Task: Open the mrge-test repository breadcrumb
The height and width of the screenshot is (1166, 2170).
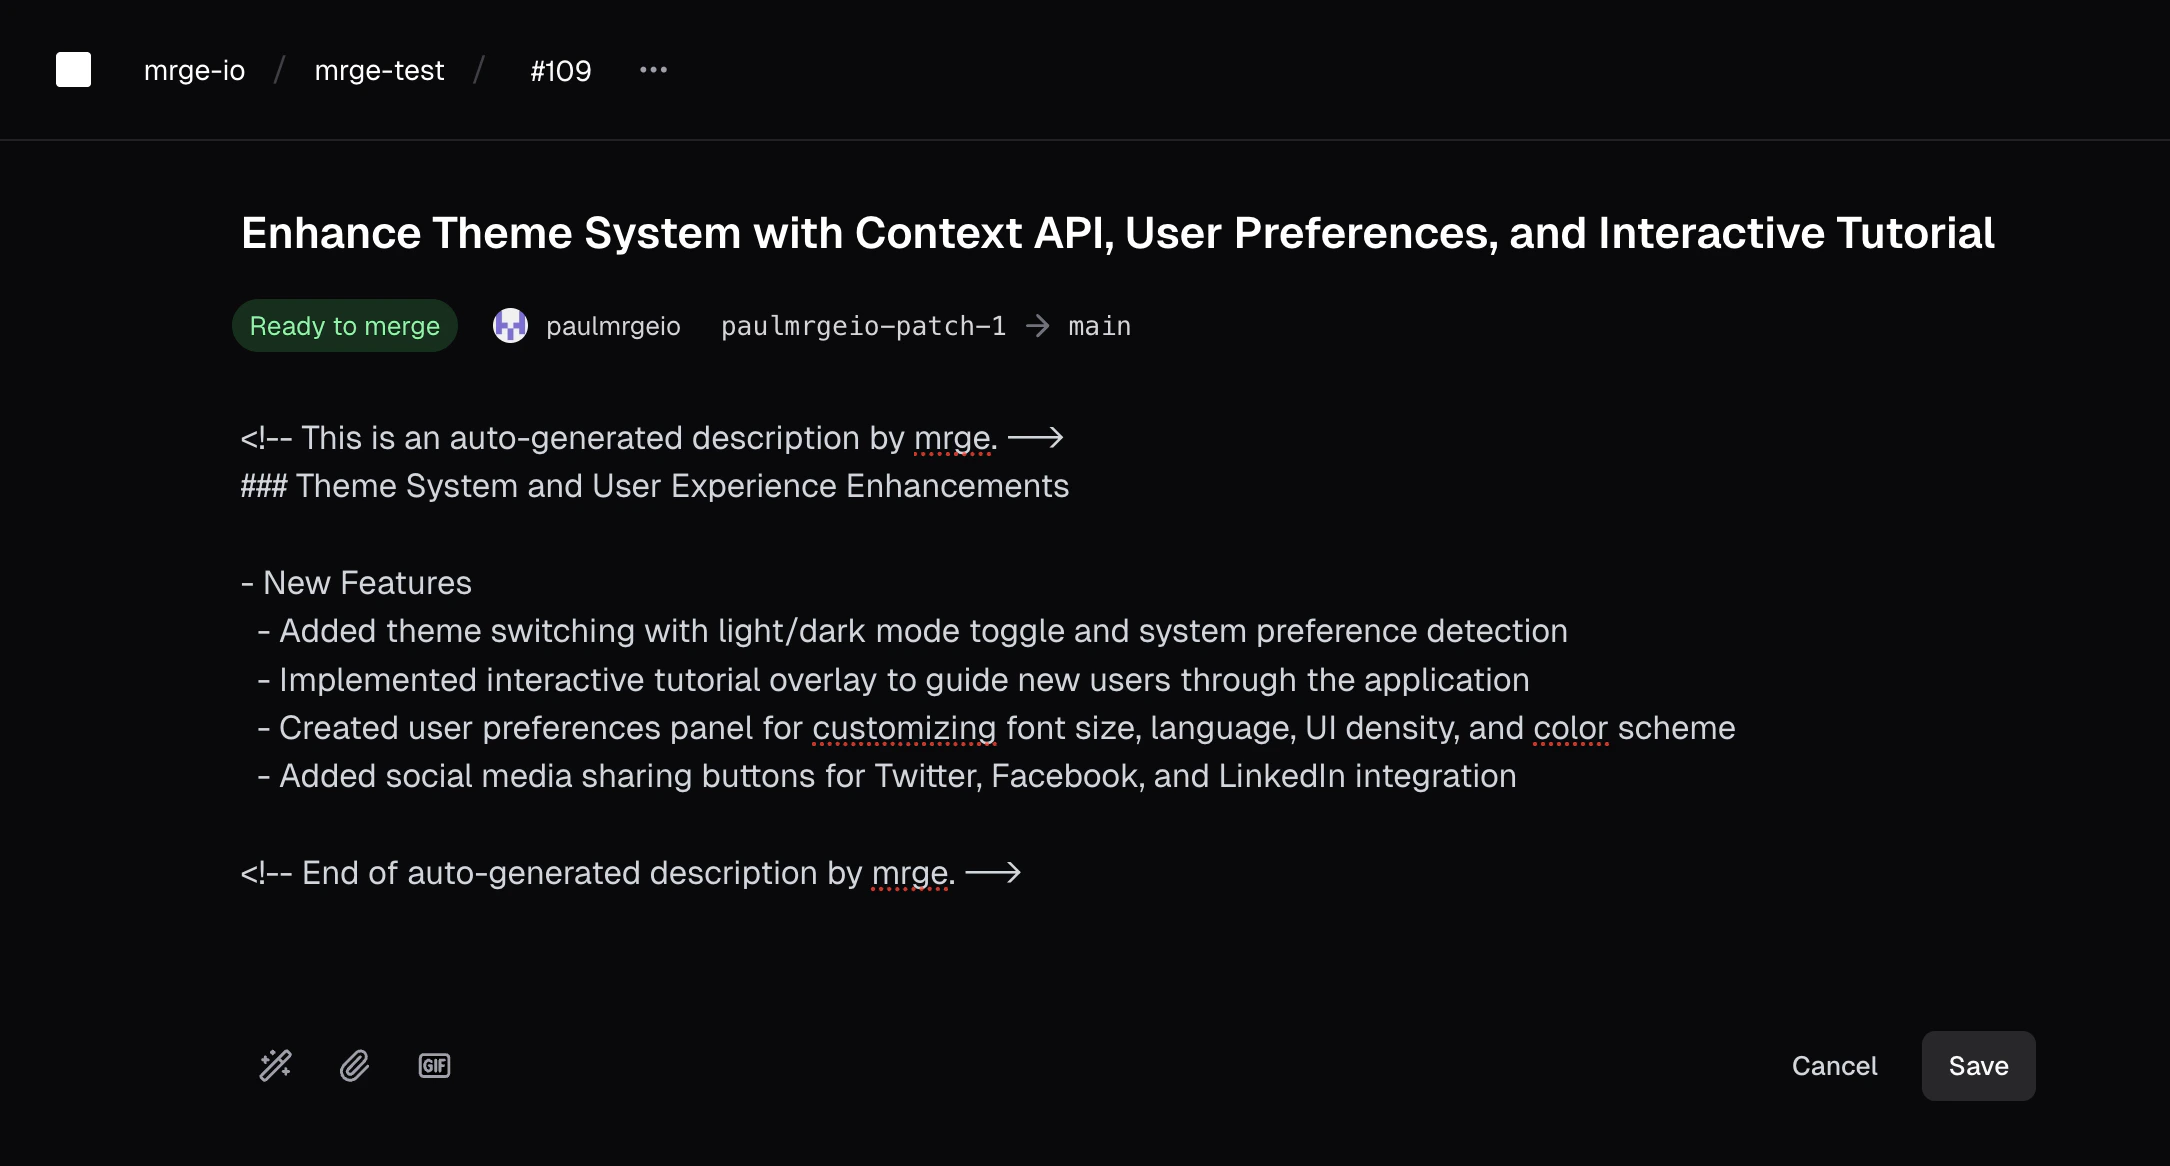Action: [379, 70]
